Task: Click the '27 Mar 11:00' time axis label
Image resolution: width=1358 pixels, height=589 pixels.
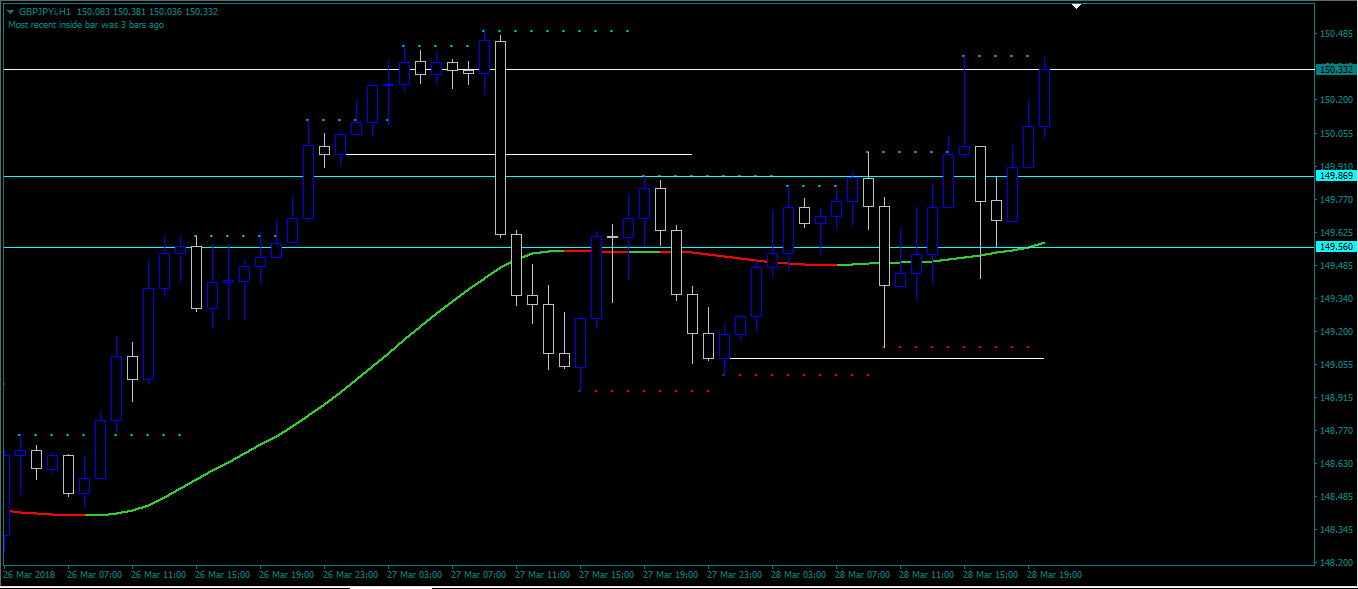Action: (543, 575)
